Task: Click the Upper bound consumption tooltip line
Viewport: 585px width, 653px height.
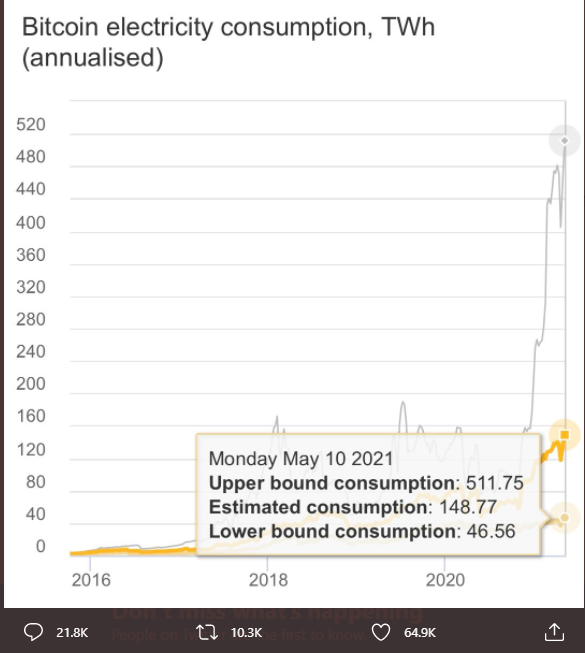Action: [366, 483]
